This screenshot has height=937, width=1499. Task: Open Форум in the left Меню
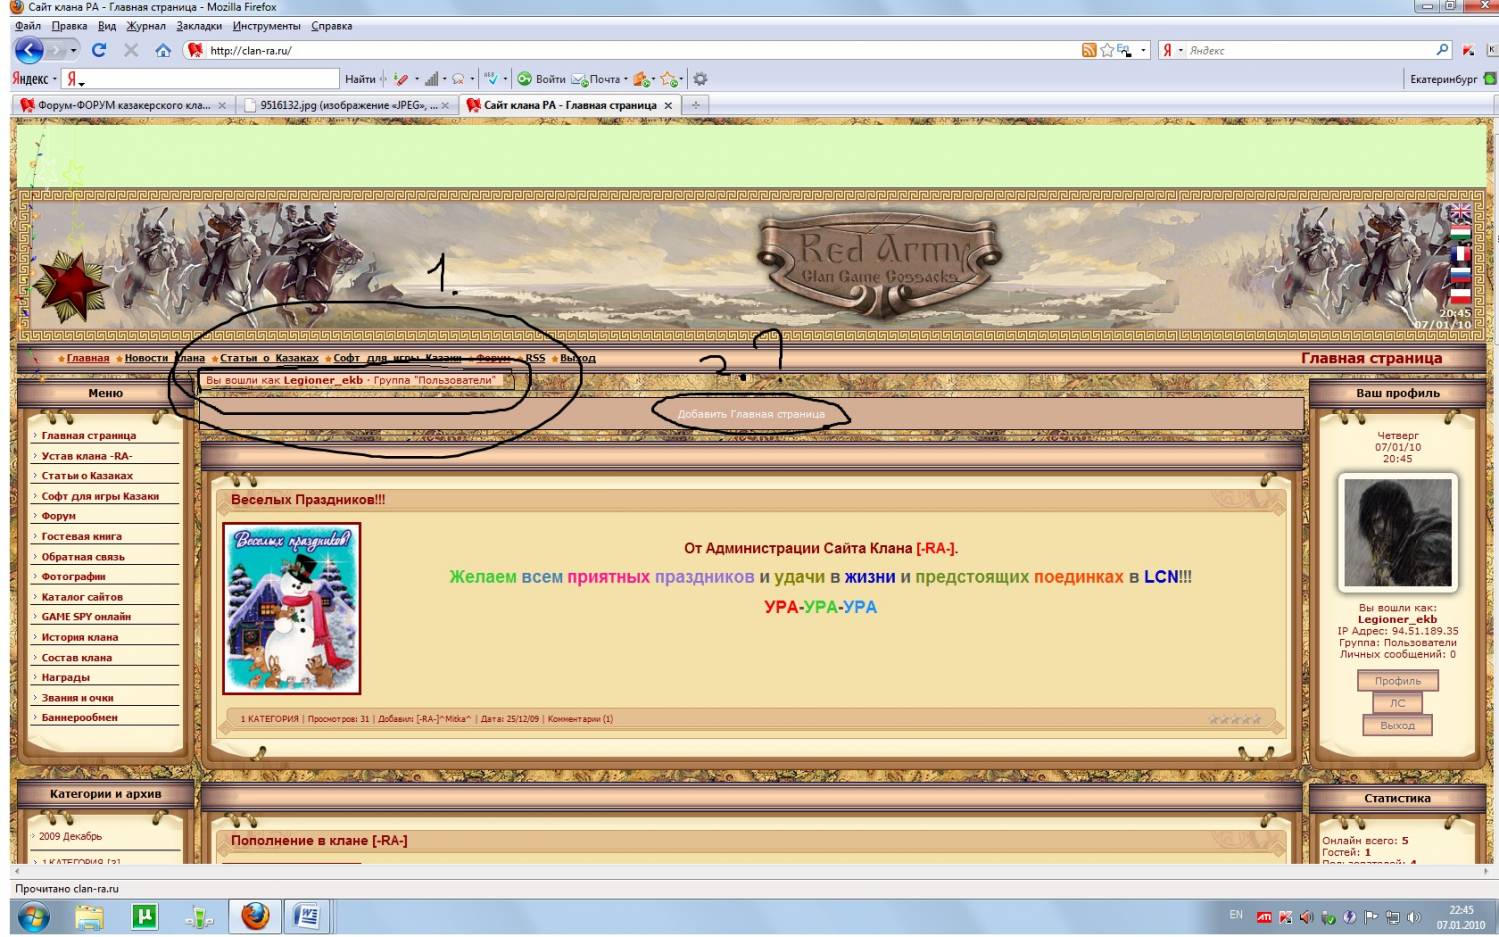(x=59, y=516)
